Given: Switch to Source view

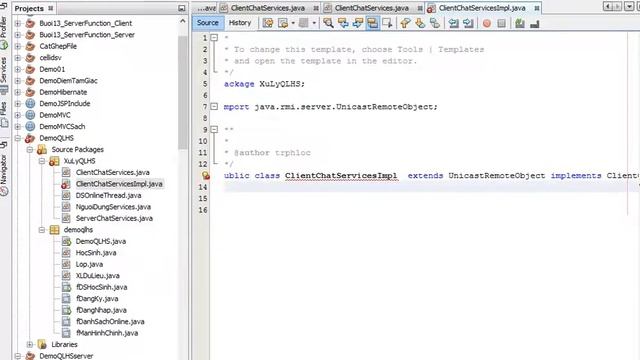Looking at the screenshot, I should (x=208, y=23).
